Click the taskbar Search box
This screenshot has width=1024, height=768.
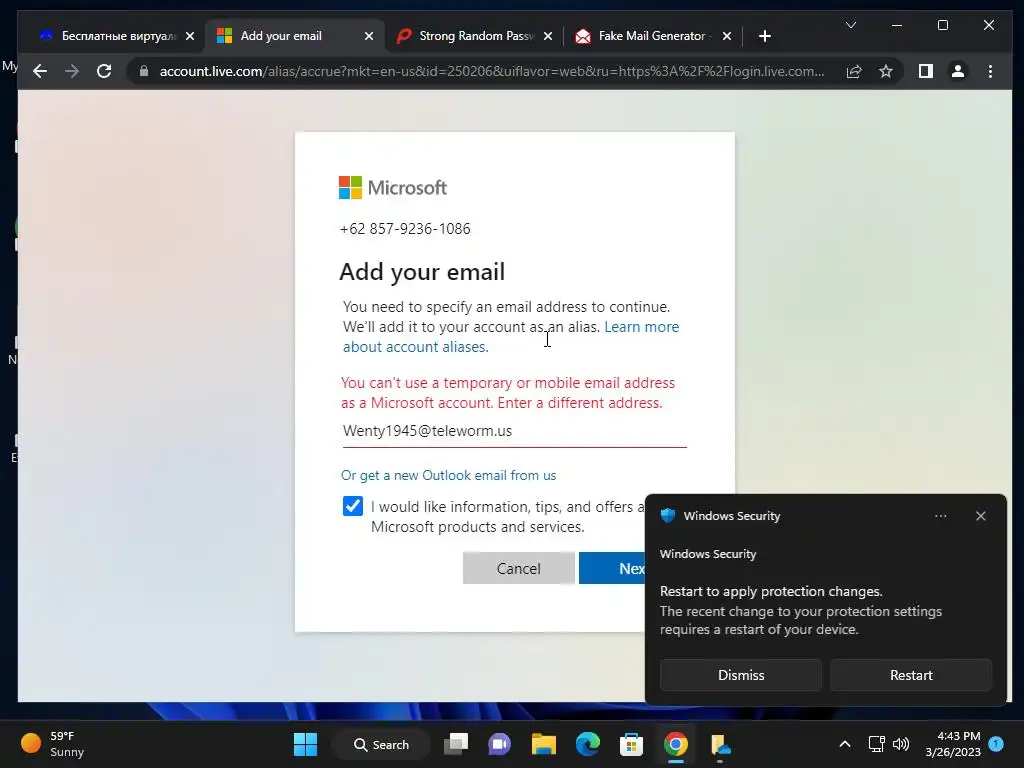pos(381,744)
